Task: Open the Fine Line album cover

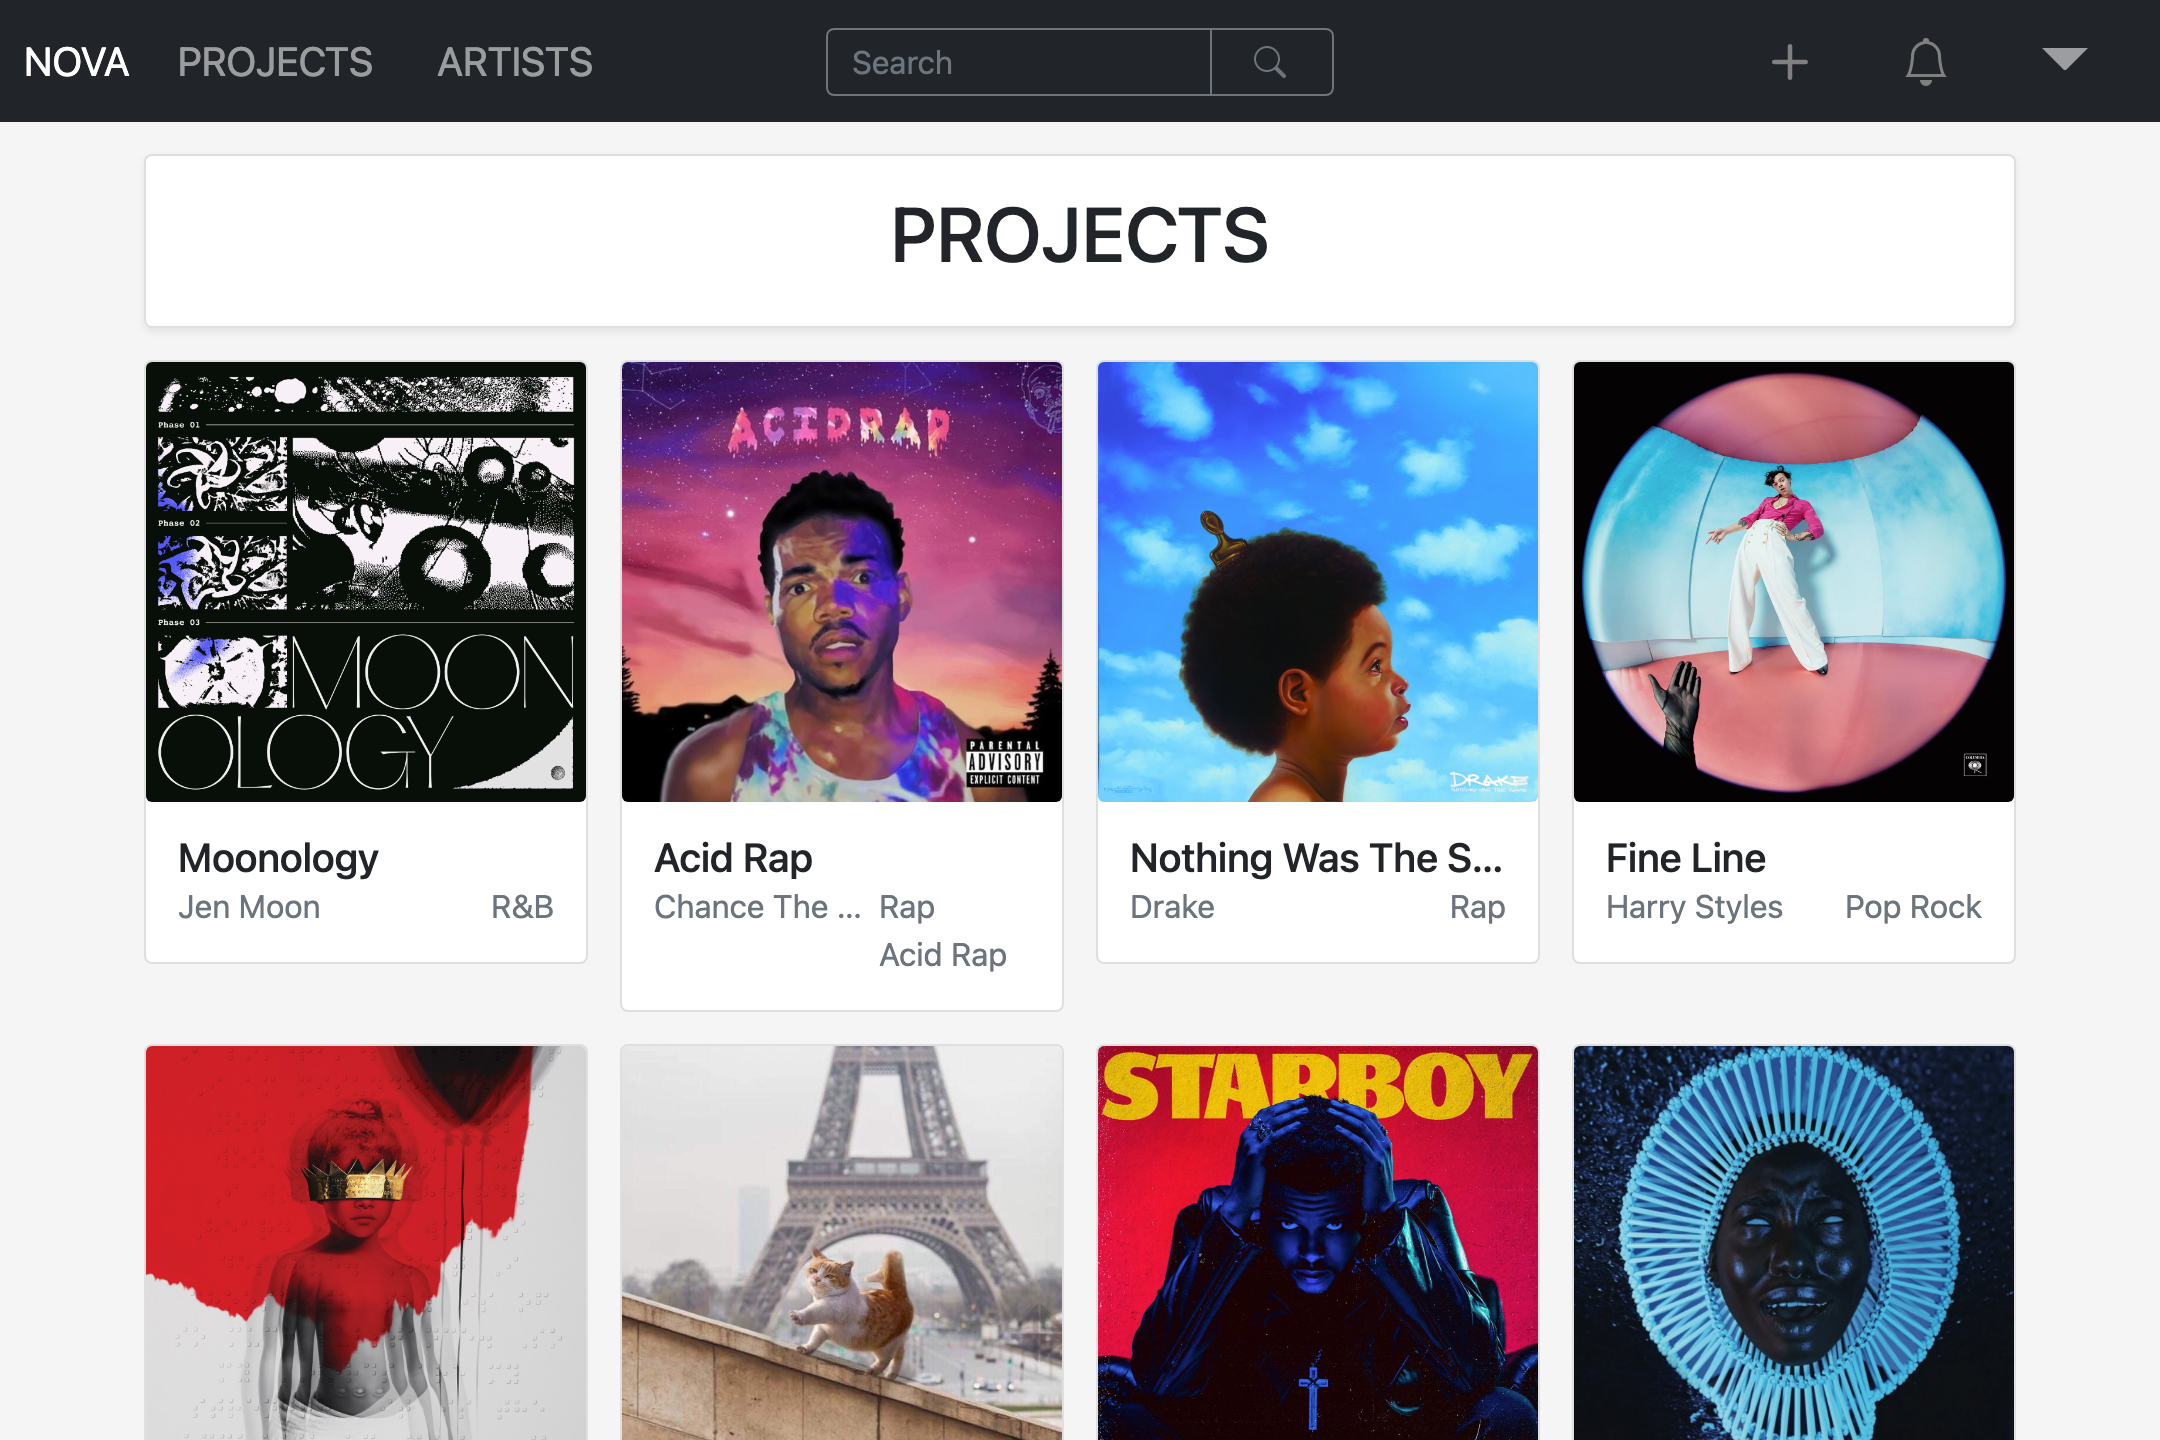Action: [1794, 582]
